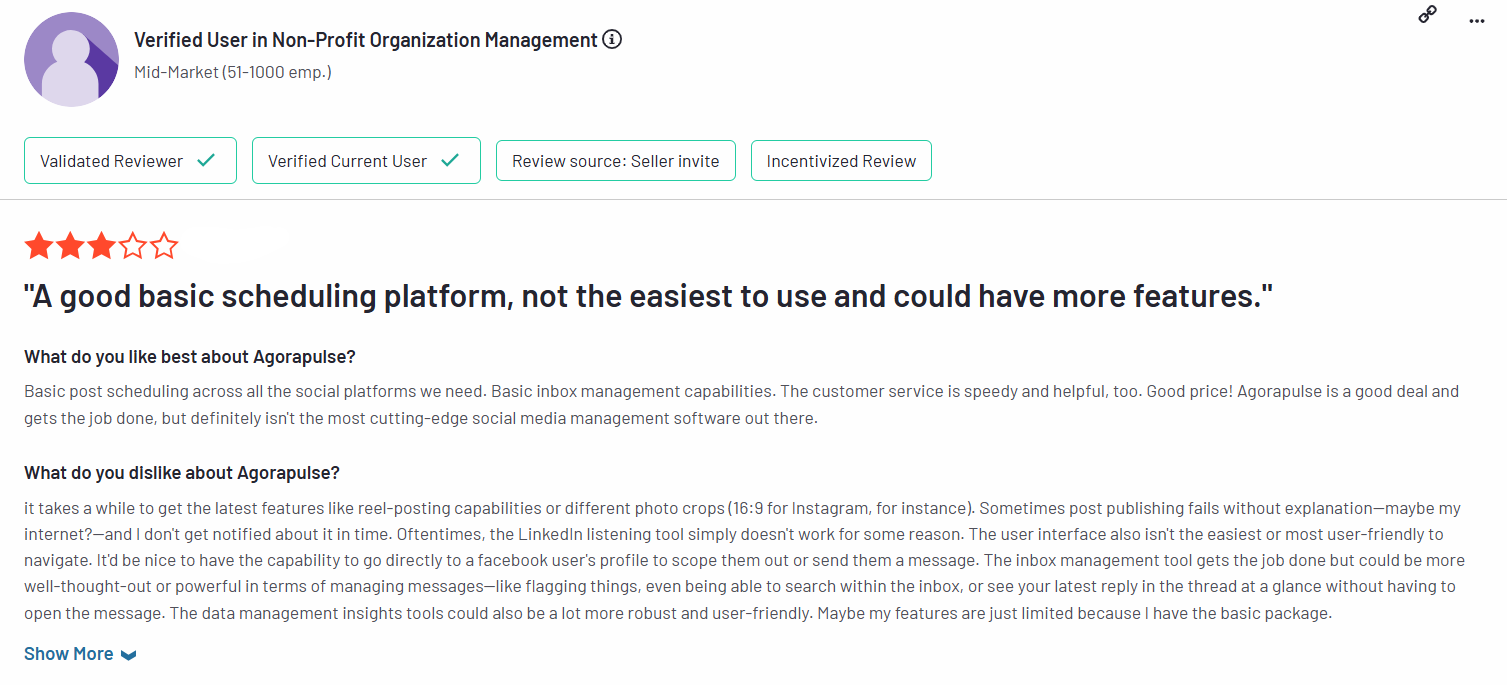This screenshot has width=1507, height=685.
Task: Click the checkmark in the Verified Current User badge
Action: click(x=450, y=160)
